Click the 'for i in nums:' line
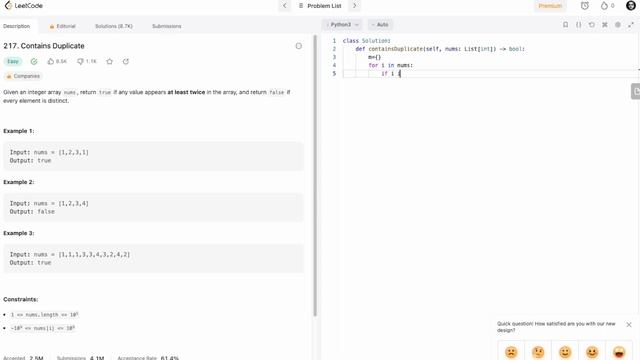 391,65
